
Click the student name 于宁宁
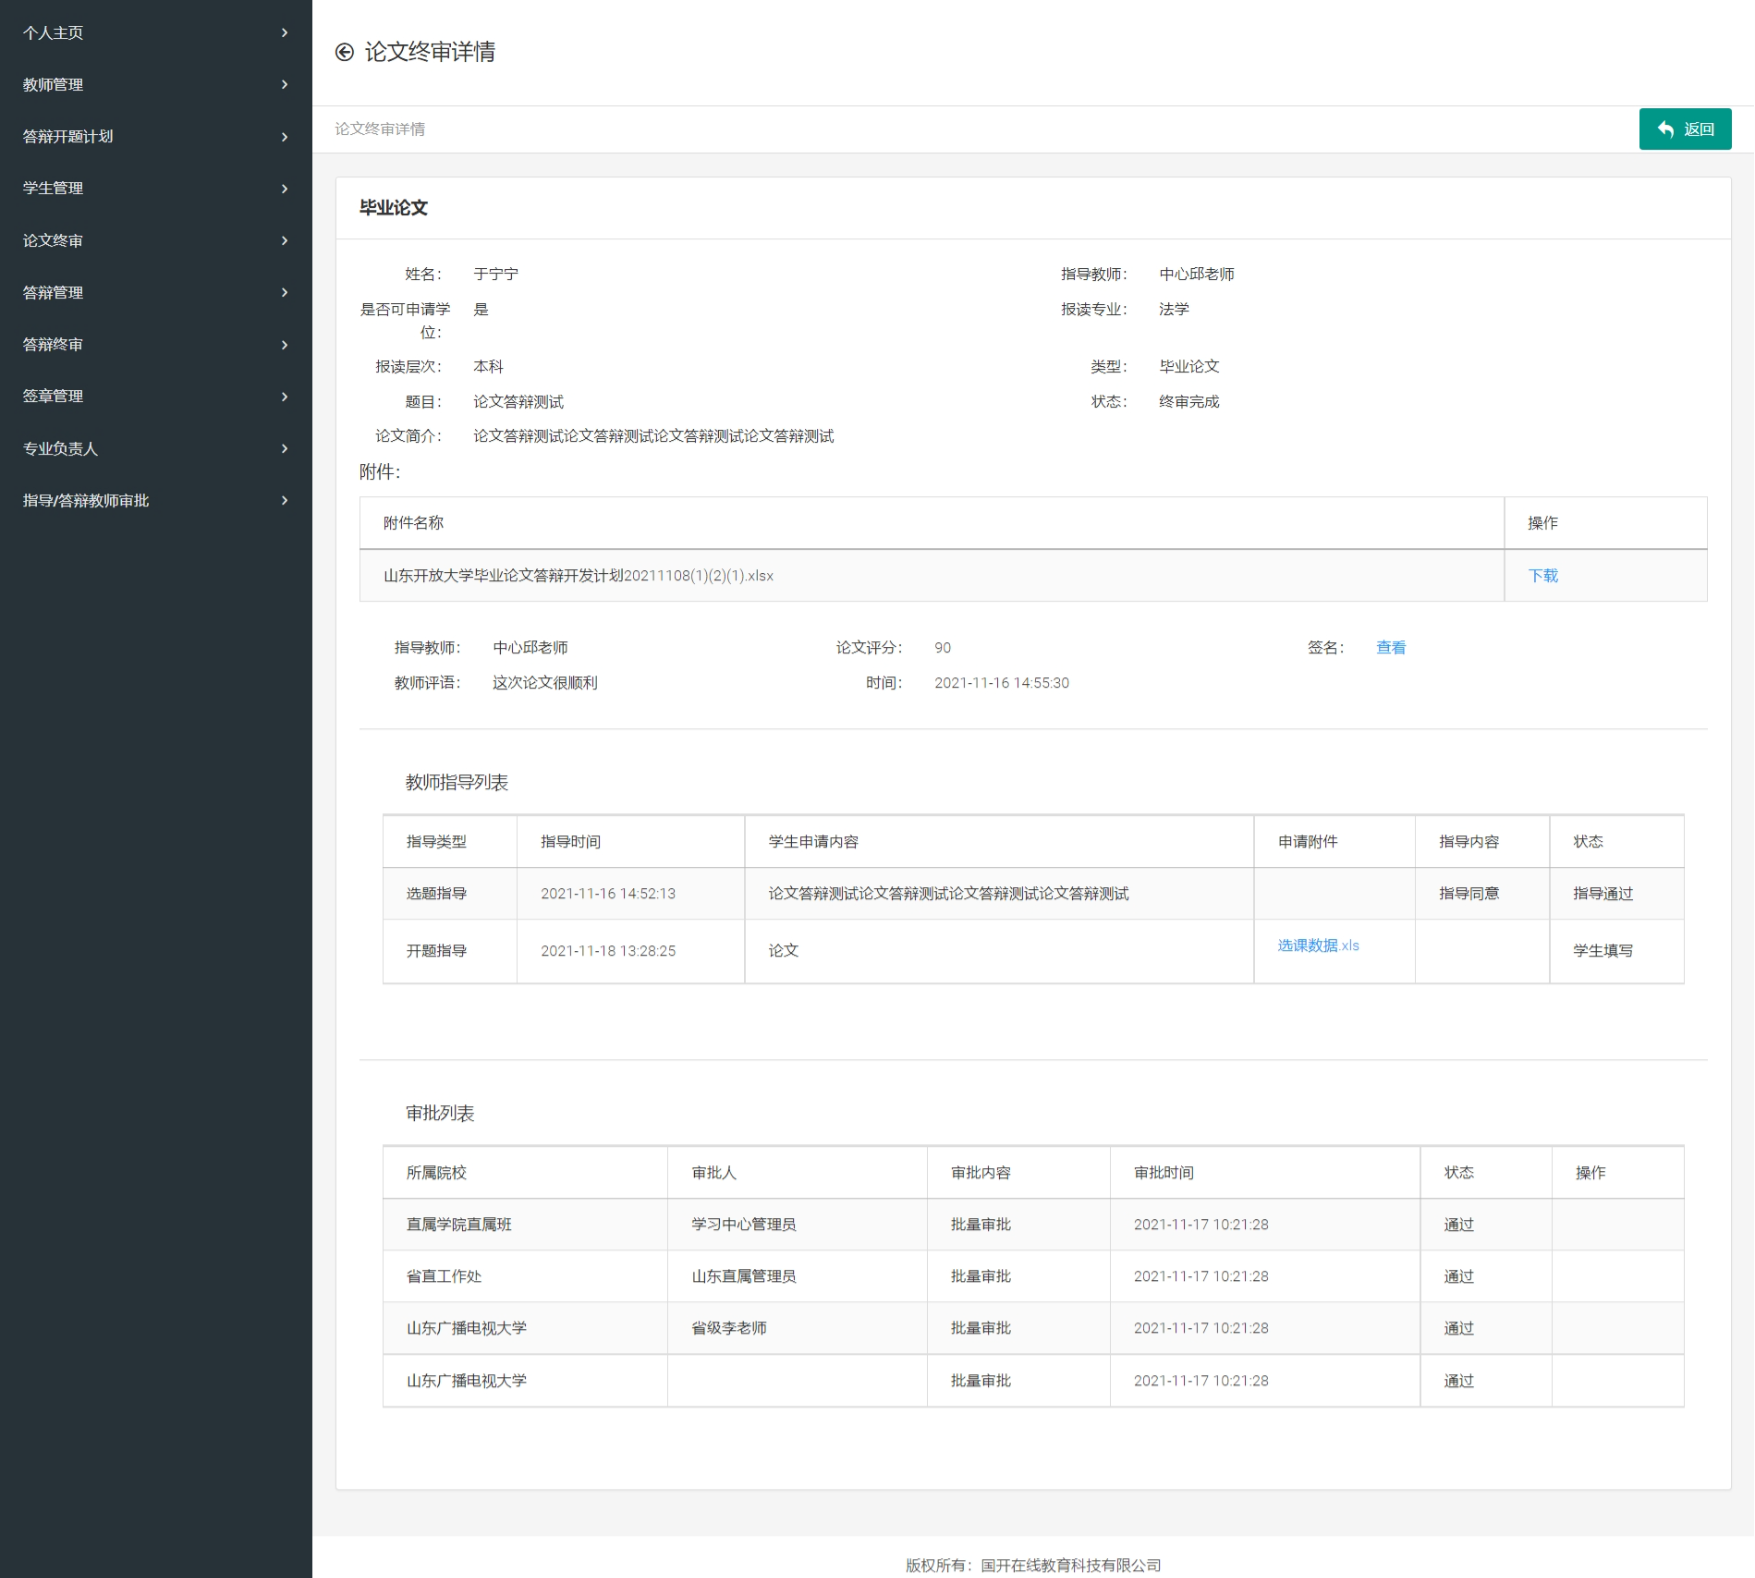pyautogui.click(x=496, y=274)
